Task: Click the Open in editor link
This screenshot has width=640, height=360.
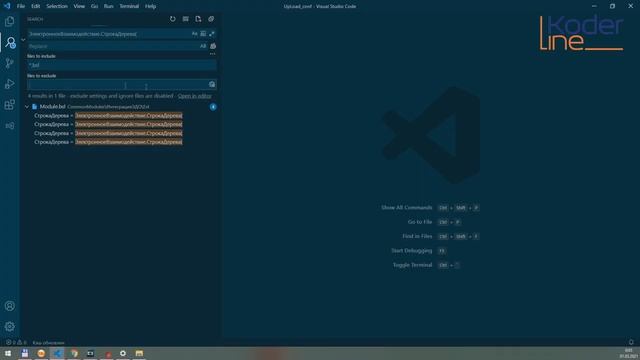Action: (195, 96)
